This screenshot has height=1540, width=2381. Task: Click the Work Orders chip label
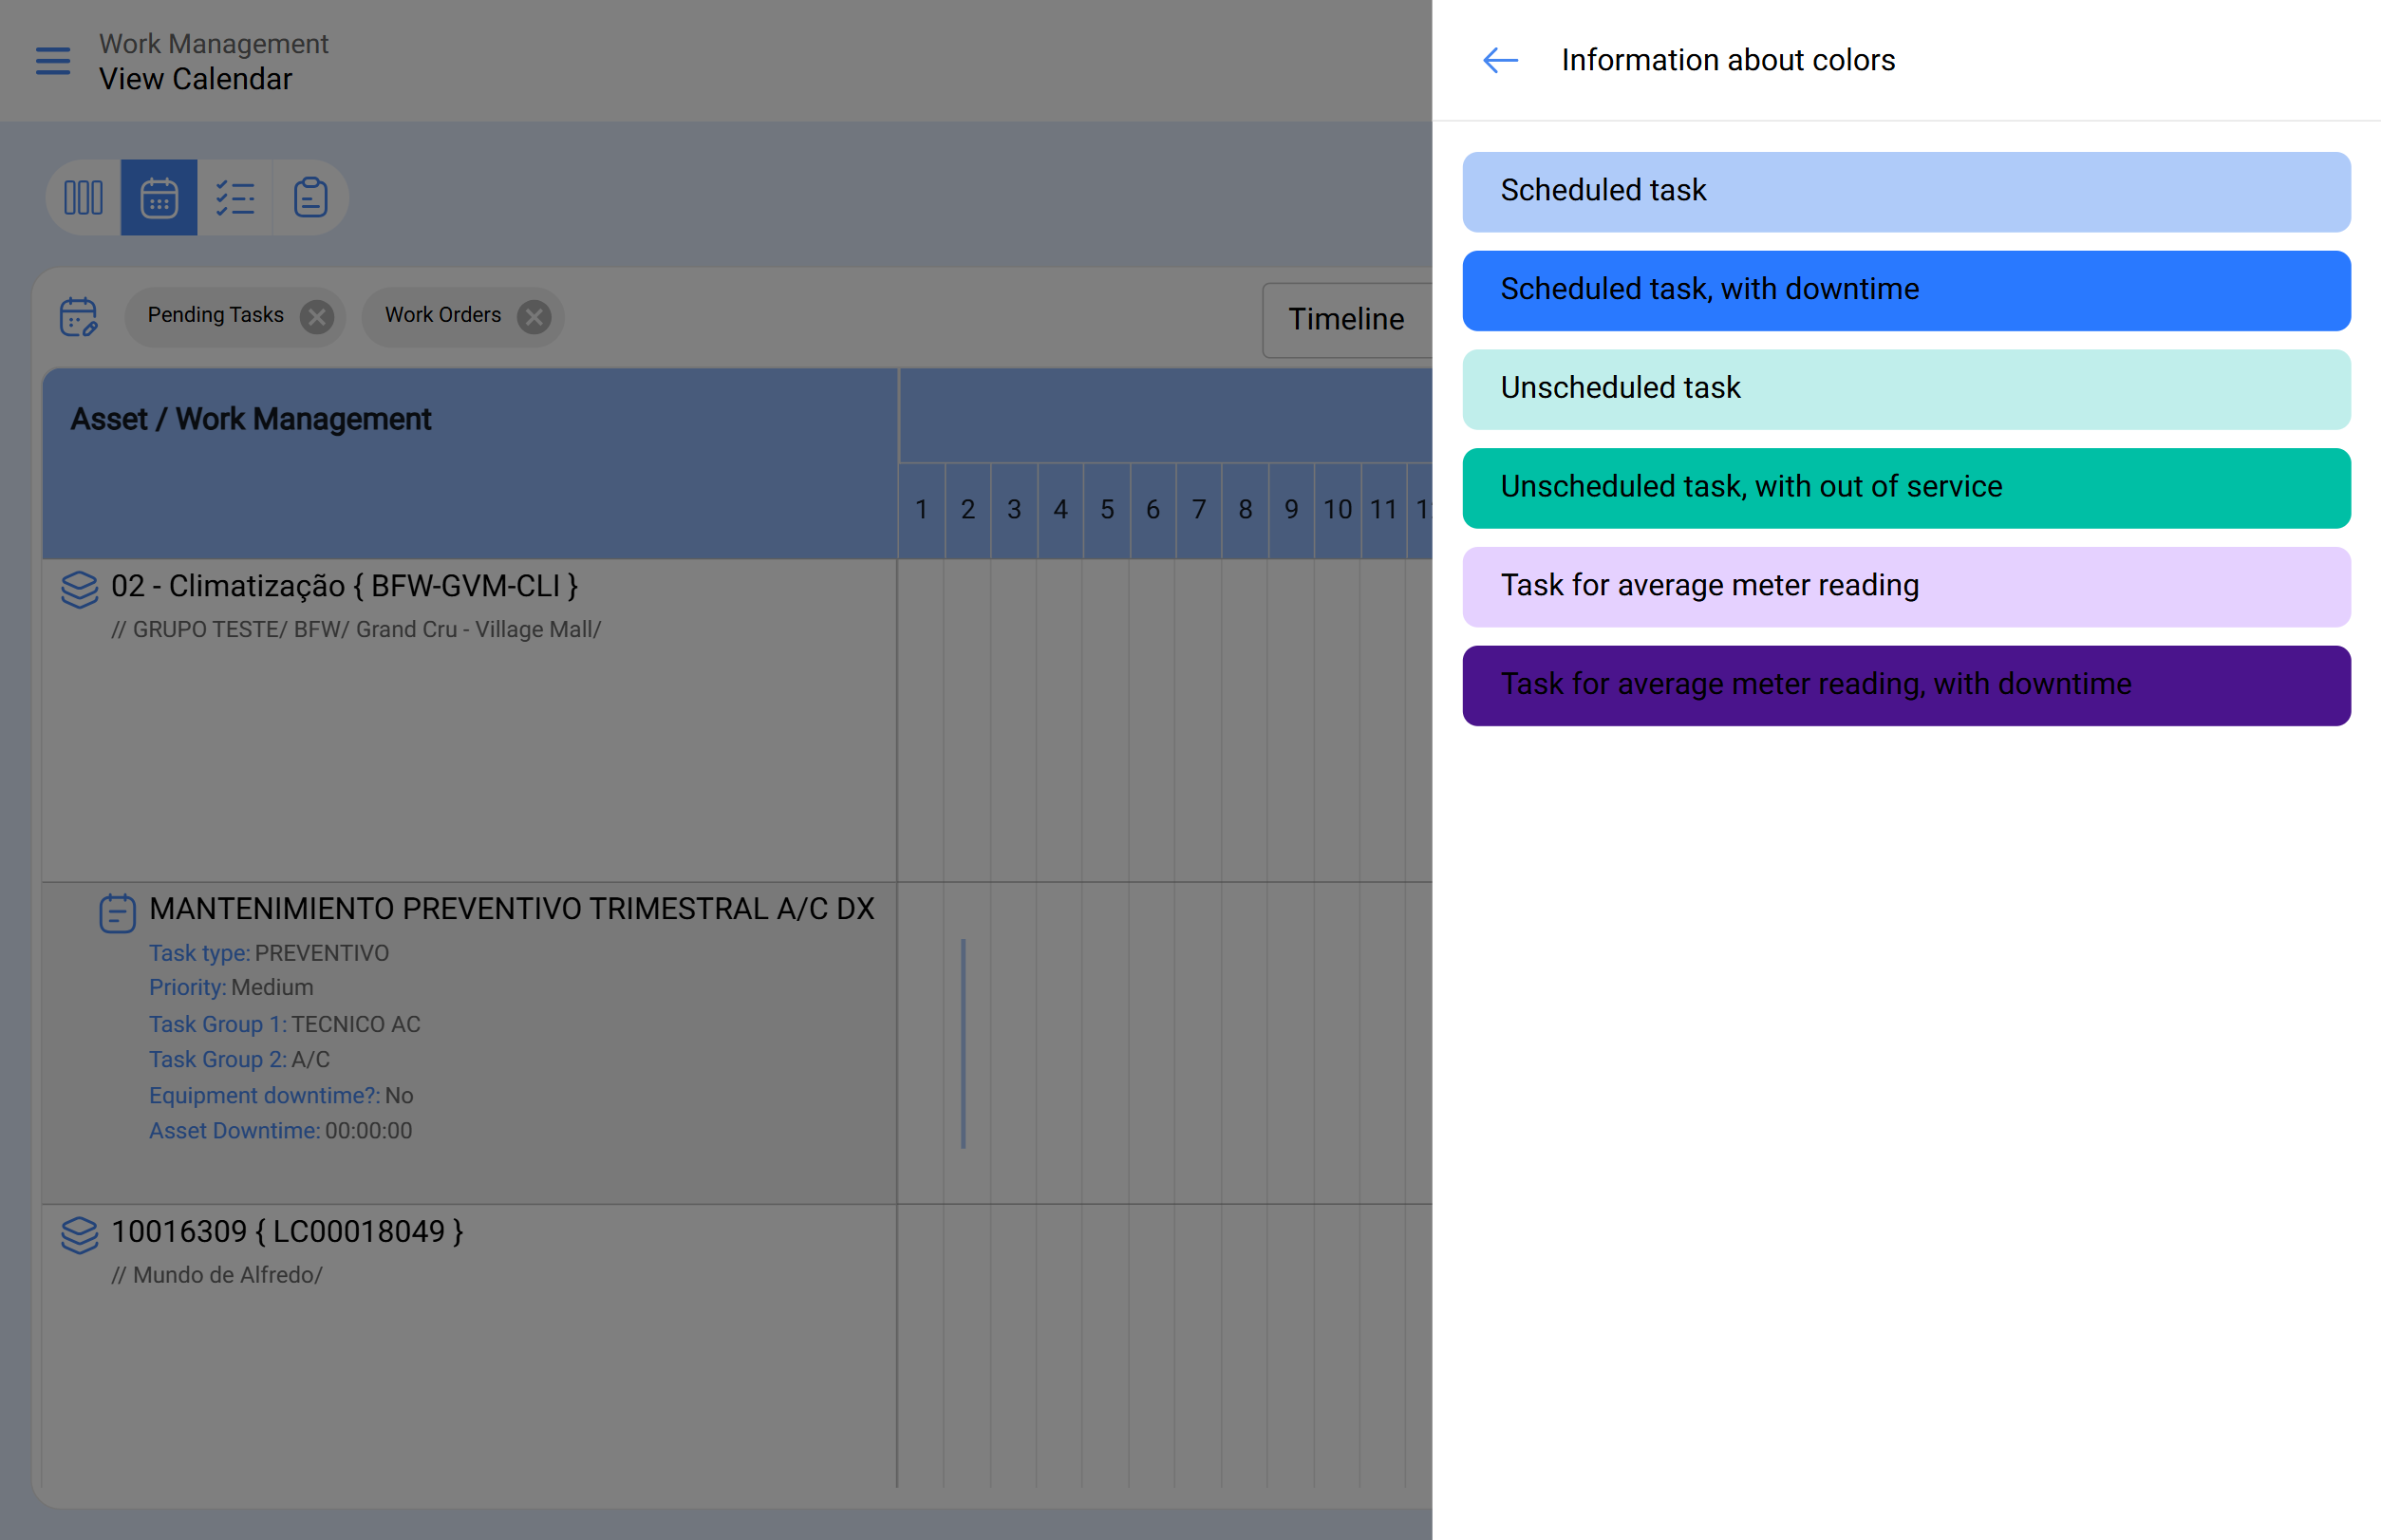443,315
